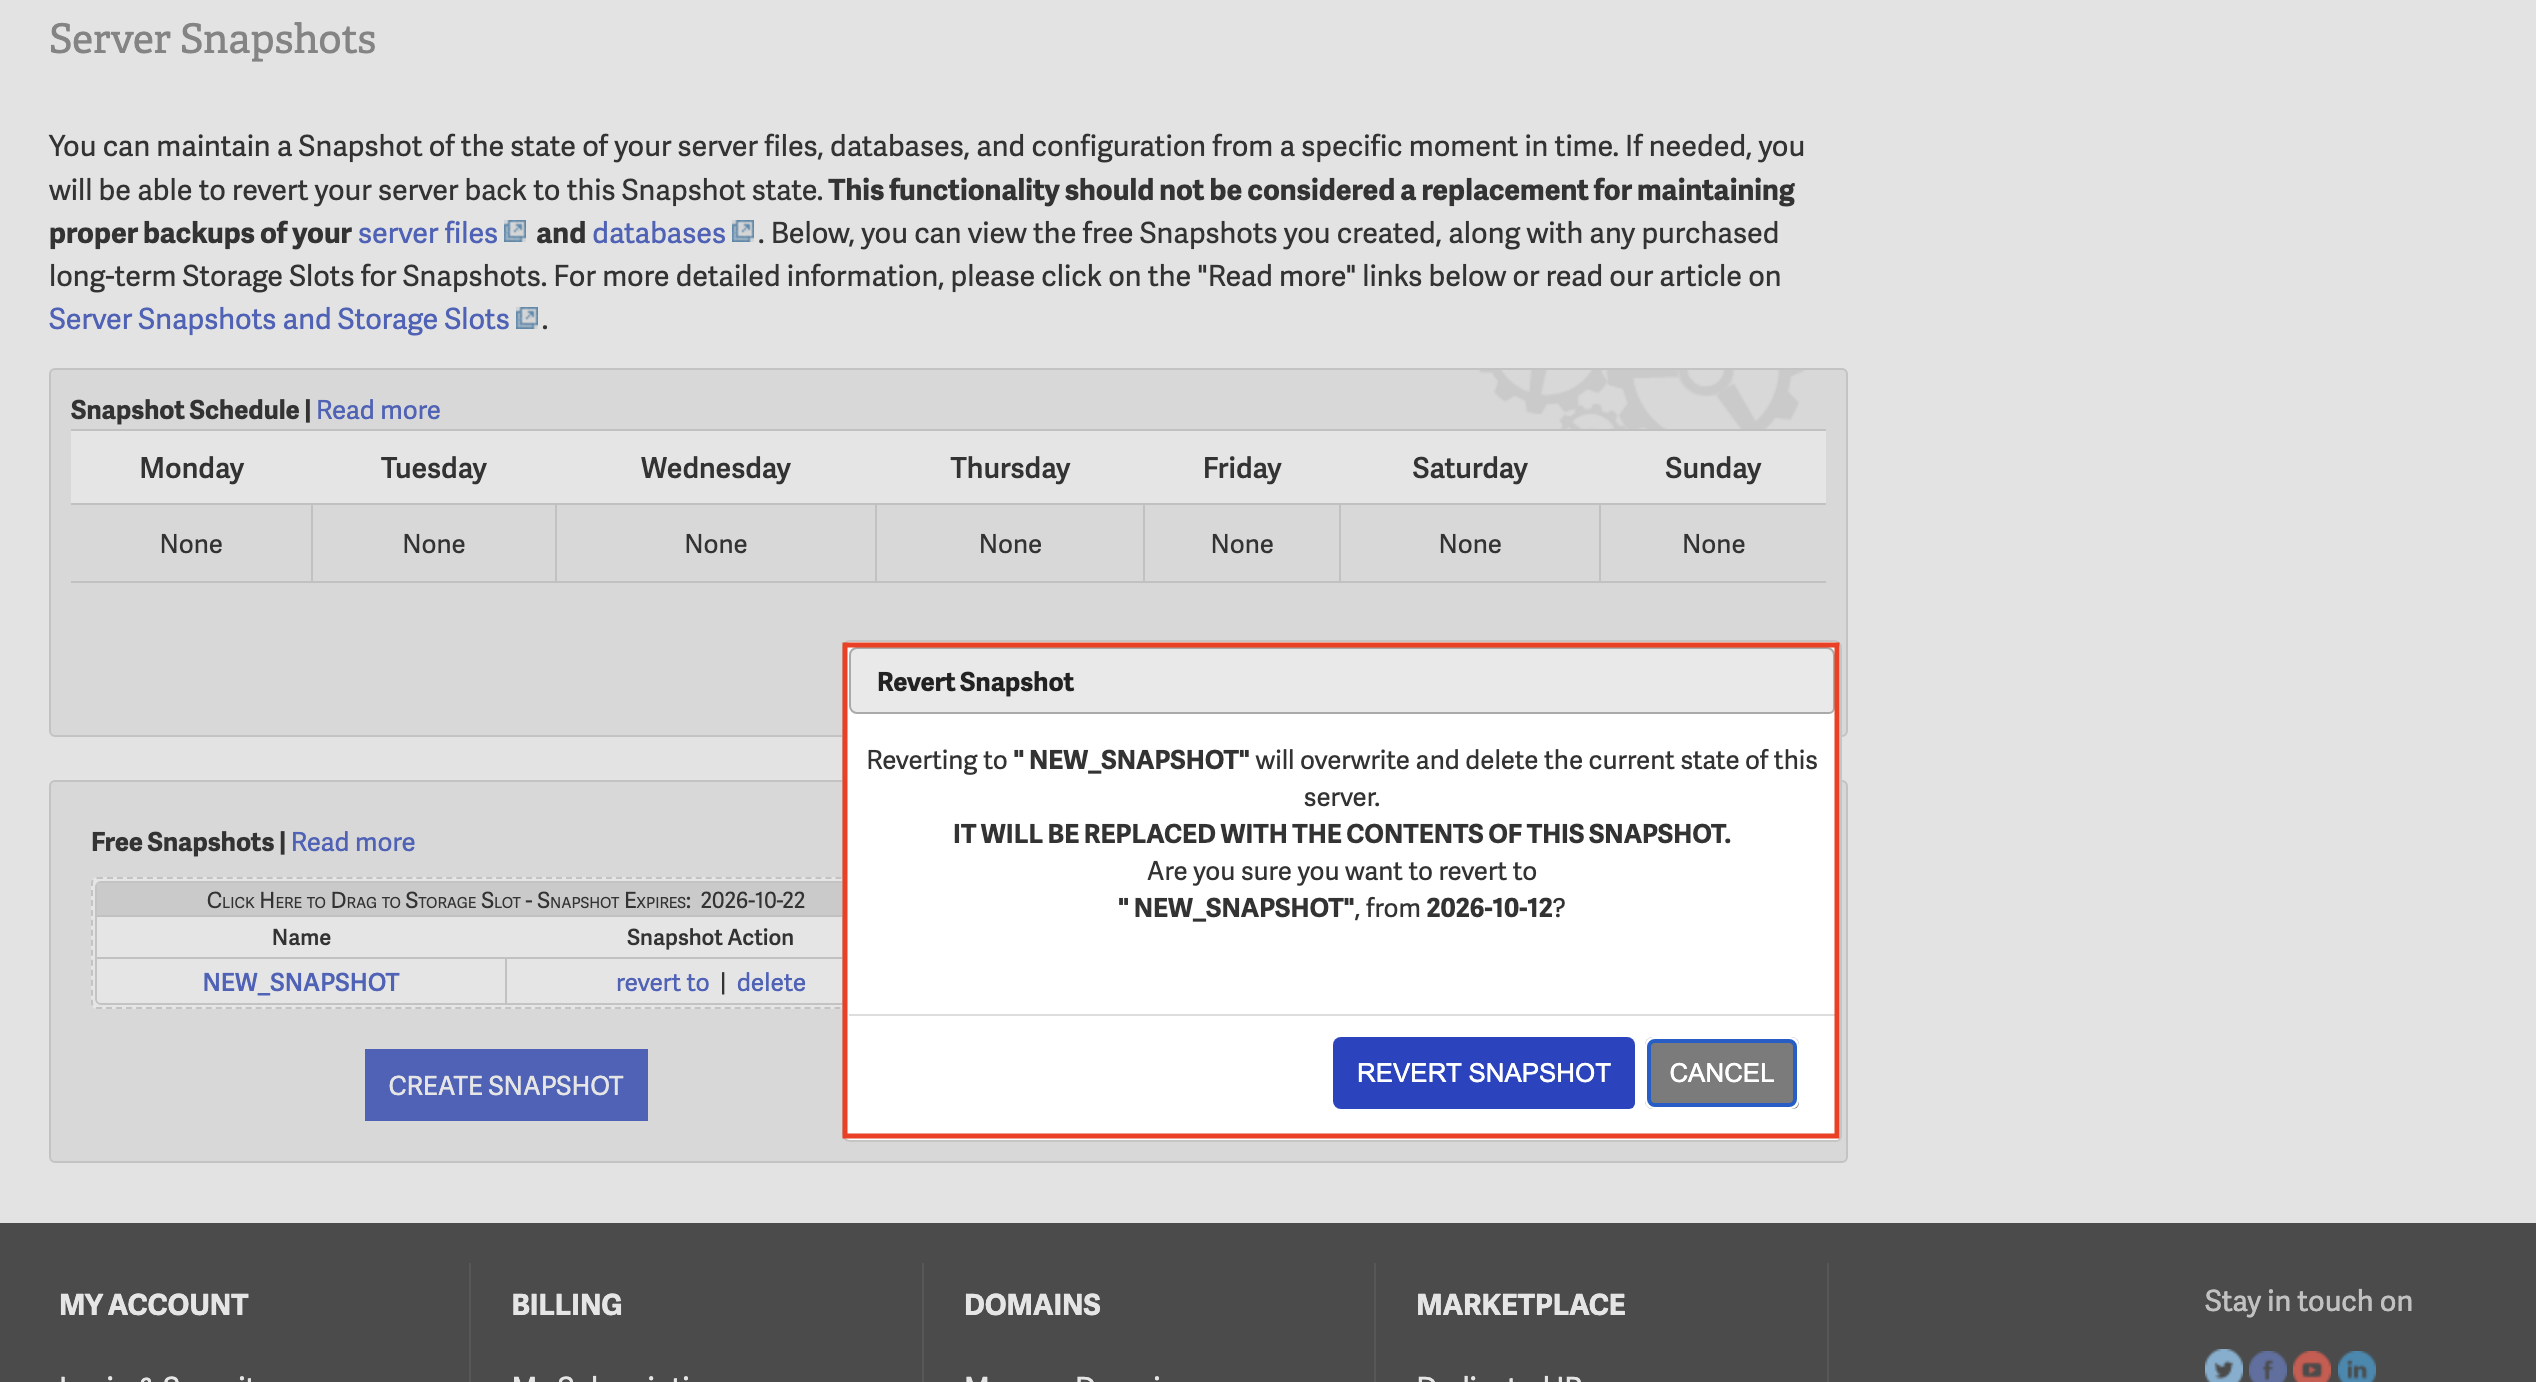This screenshot has height=1382, width=2536.
Task: Click the delete snapshot link
Action: (x=771, y=982)
